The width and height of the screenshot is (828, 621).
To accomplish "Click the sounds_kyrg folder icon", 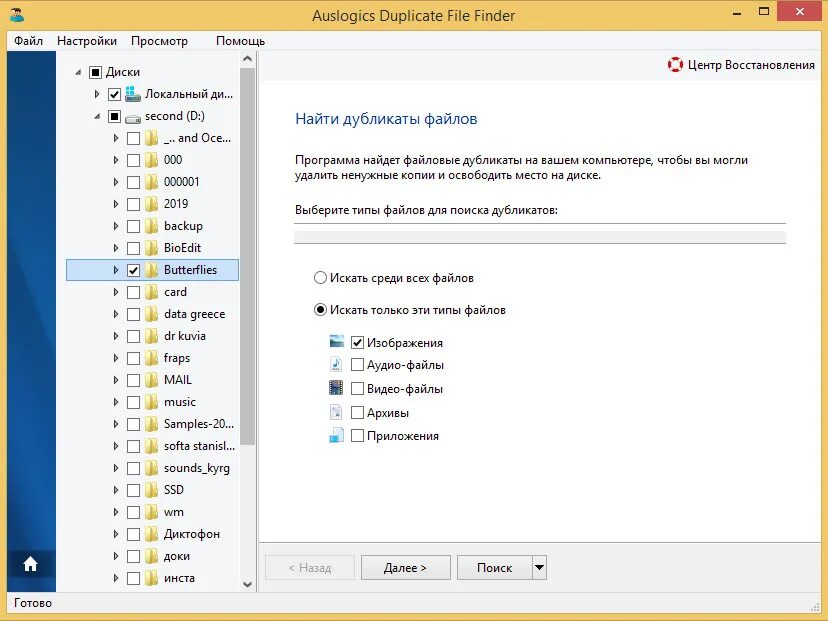I will point(152,468).
